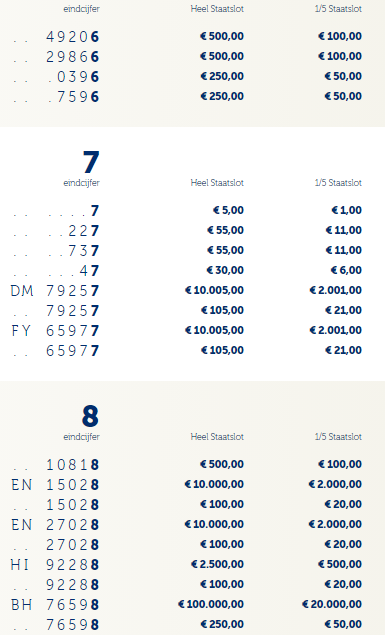Click the € 5,00 prize for eindcijfer 7
385x635 pixels.
[228, 210]
